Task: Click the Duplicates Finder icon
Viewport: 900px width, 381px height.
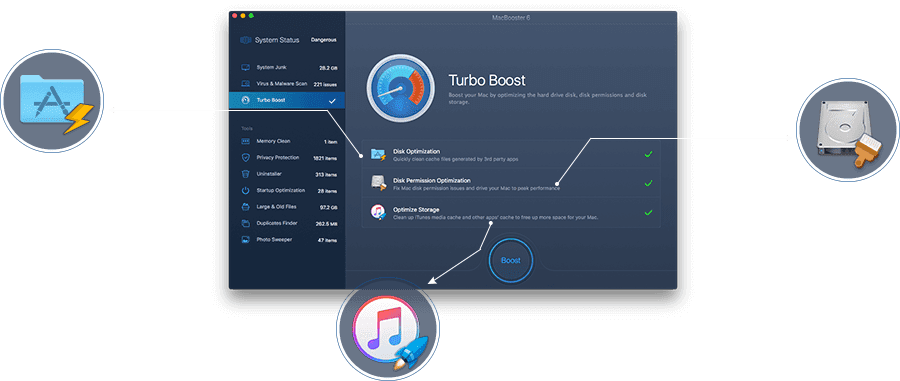Action: tap(246, 223)
